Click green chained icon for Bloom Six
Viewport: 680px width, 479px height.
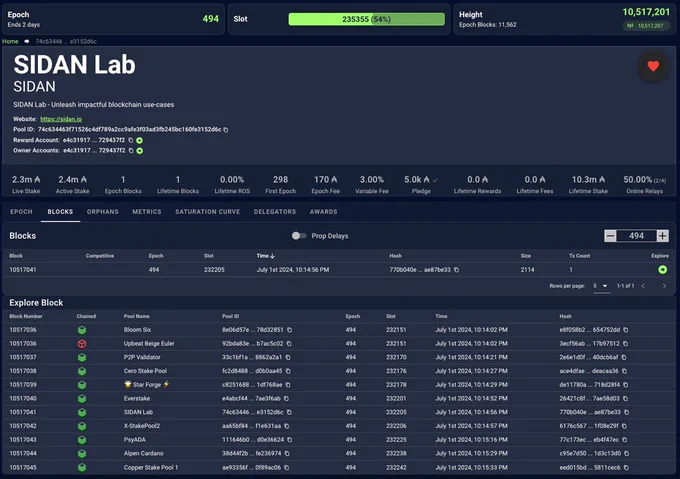click(x=82, y=330)
